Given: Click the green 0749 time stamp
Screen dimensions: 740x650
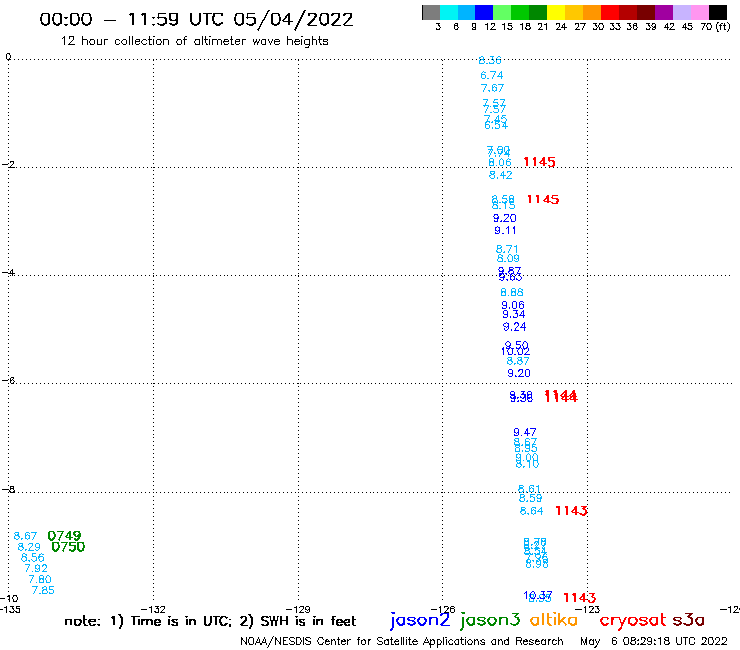Looking at the screenshot, I should (64, 536).
